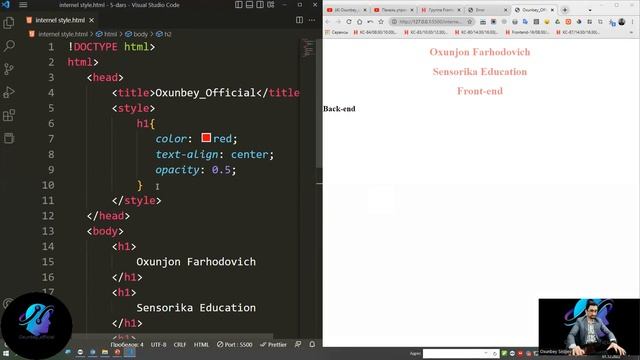Click the editor minimap
This screenshot has height=360, width=640.
coord(308,48)
